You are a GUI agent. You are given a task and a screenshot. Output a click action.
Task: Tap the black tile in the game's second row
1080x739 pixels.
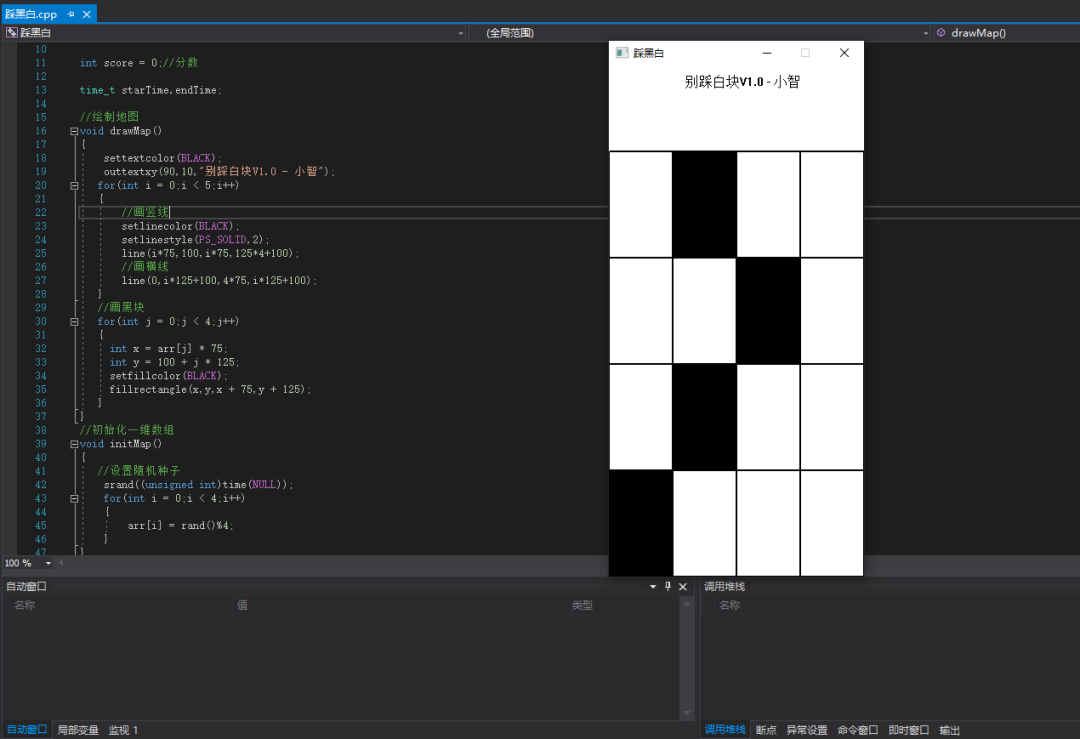coord(769,311)
